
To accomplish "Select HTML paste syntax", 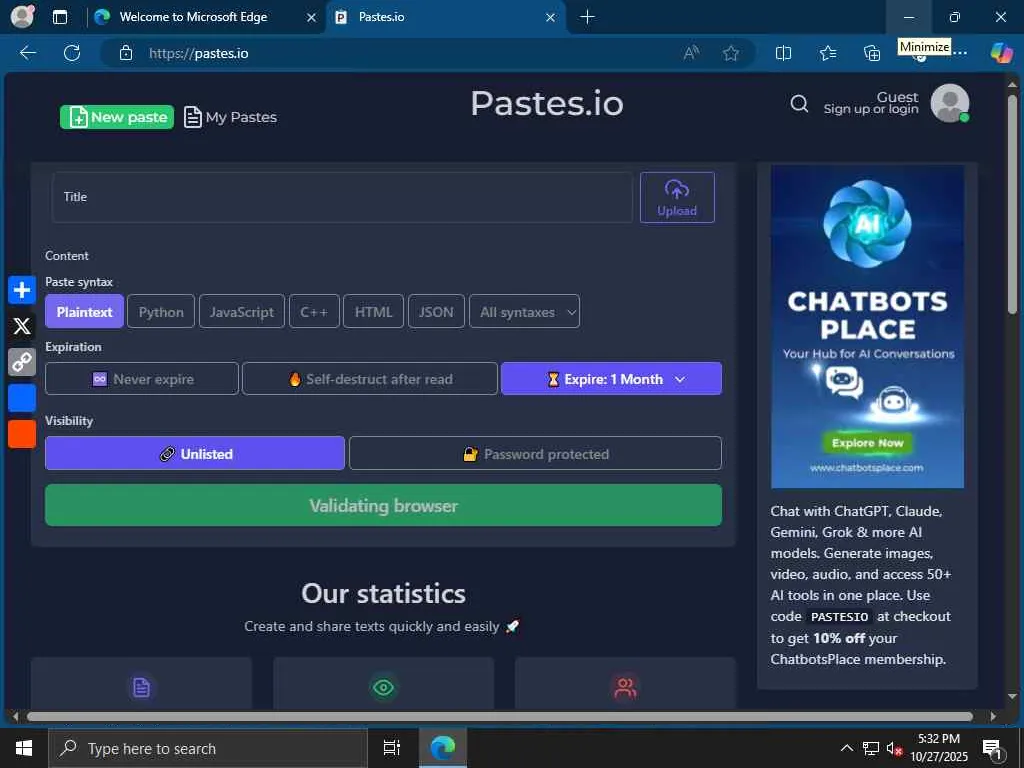I will [374, 312].
